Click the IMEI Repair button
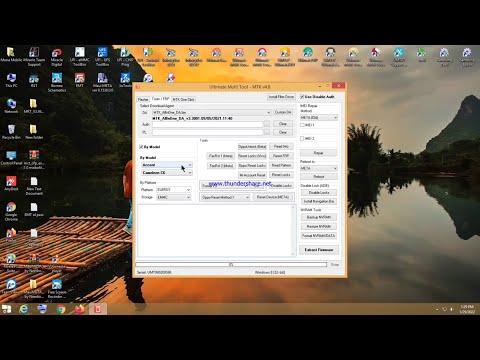The image size is (480, 360). [319, 153]
